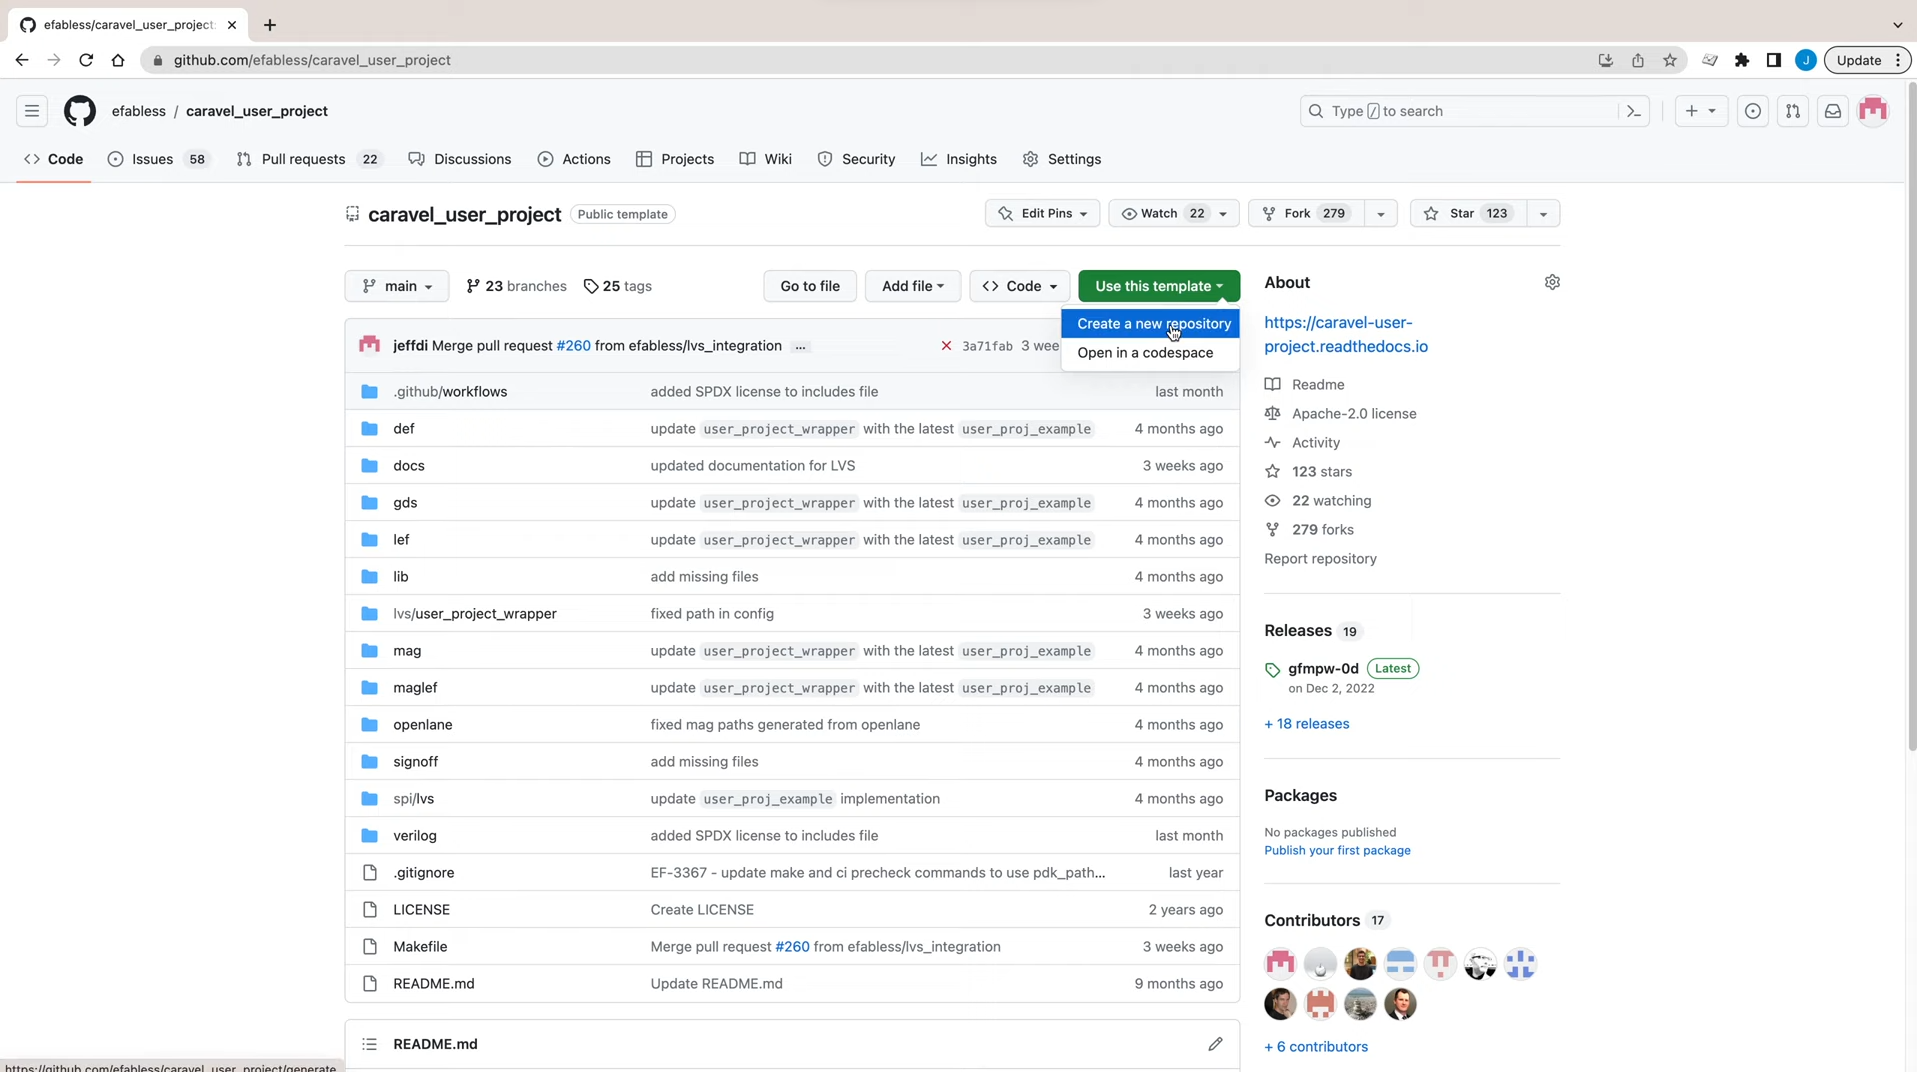Viewport: 1917px width, 1072px height.
Task: Switch to the Actions tab
Action: coord(574,159)
